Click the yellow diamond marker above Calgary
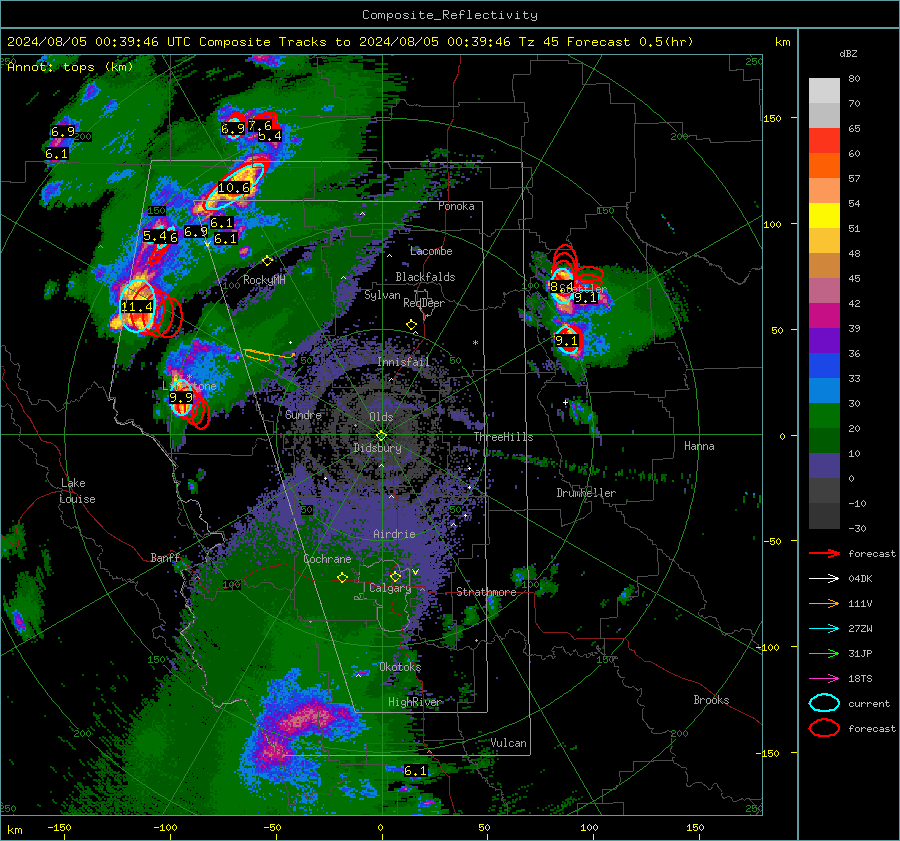 (395, 576)
